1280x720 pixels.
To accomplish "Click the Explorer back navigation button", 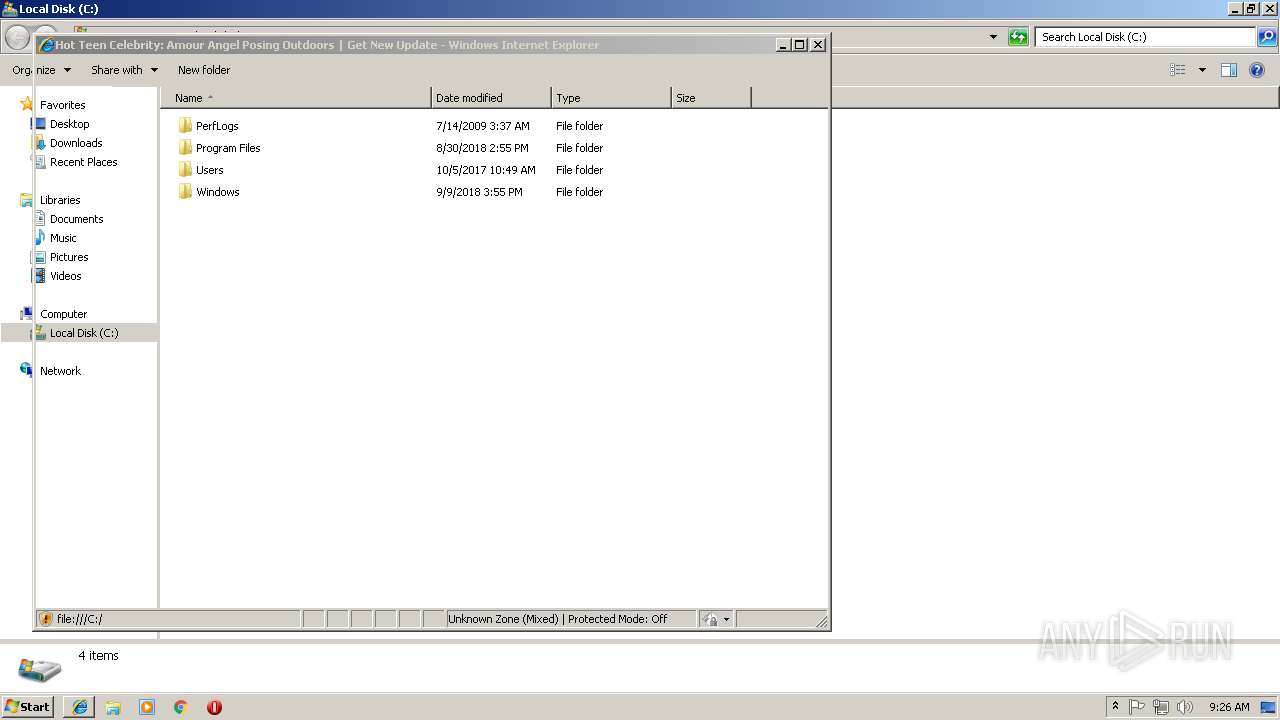I will [x=17, y=38].
